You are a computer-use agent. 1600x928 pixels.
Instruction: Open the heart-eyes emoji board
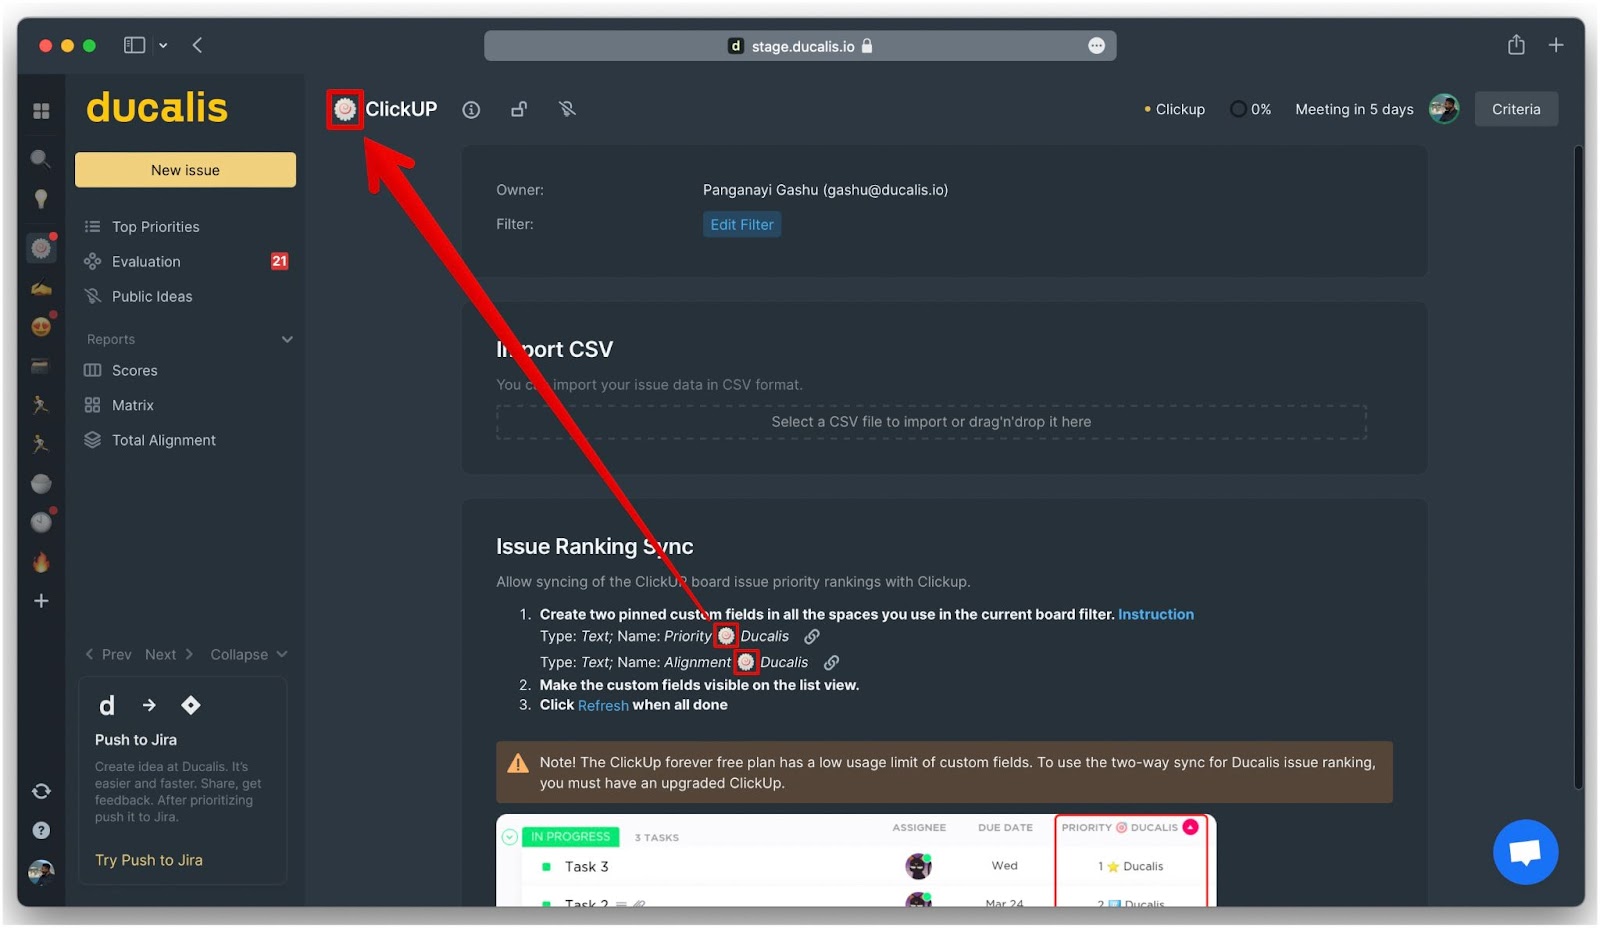(41, 327)
